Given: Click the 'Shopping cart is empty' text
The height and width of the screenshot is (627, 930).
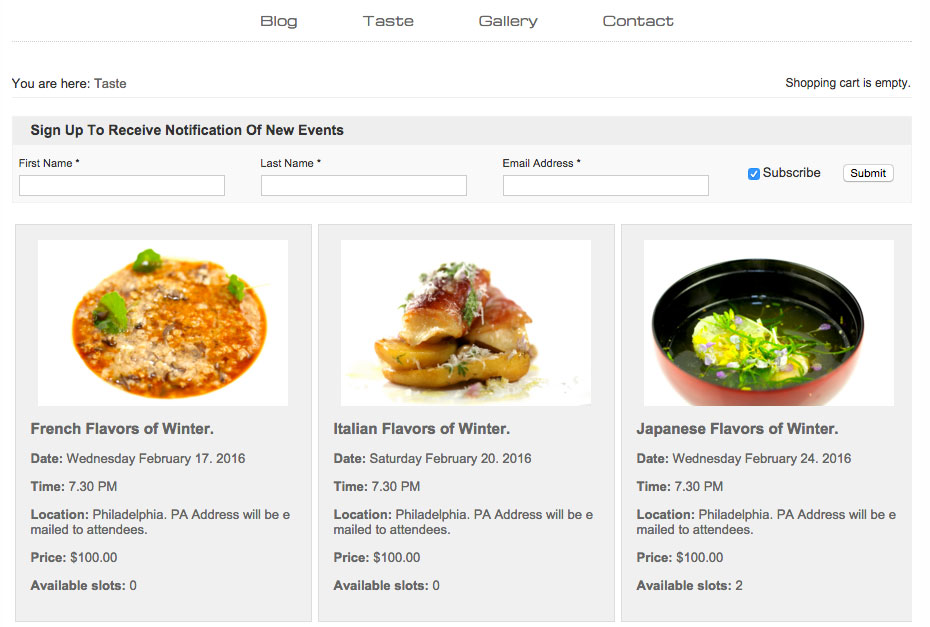Looking at the screenshot, I should pyautogui.click(x=848, y=83).
